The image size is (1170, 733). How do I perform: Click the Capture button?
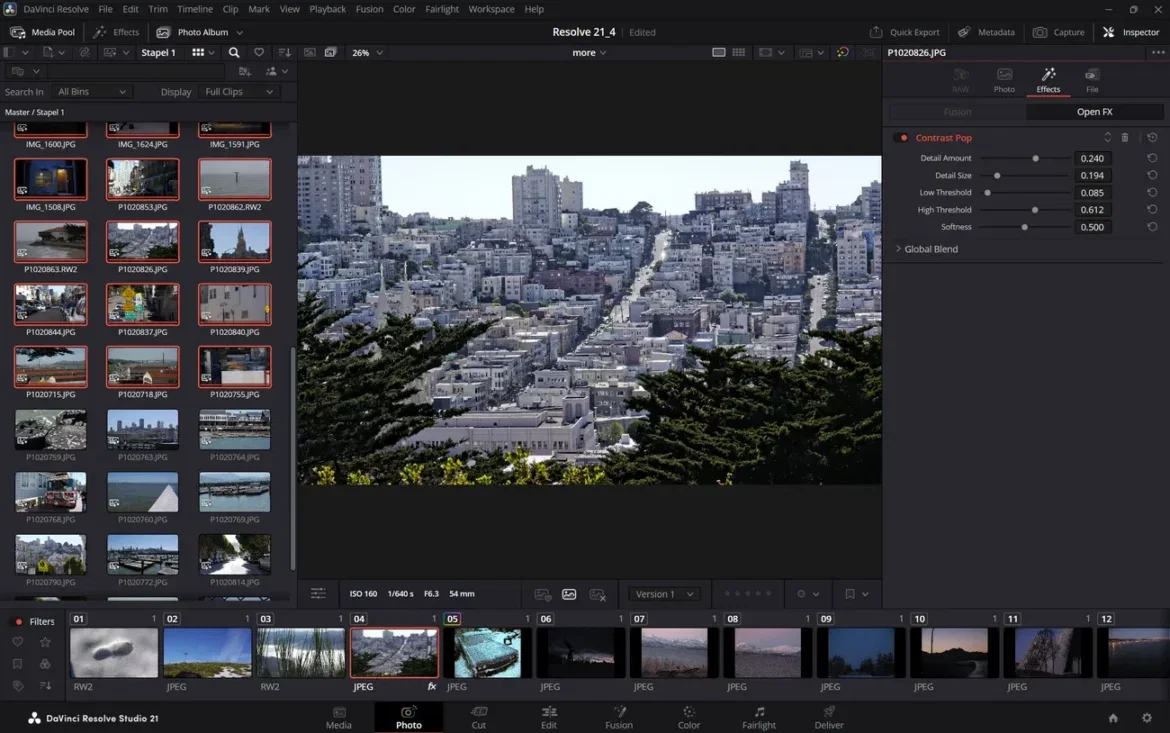coord(1058,32)
